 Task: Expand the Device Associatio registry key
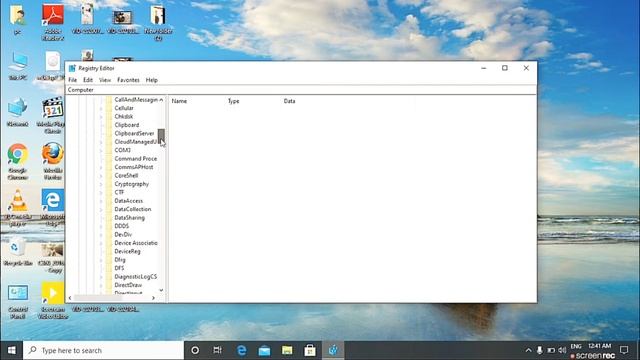coord(101,243)
